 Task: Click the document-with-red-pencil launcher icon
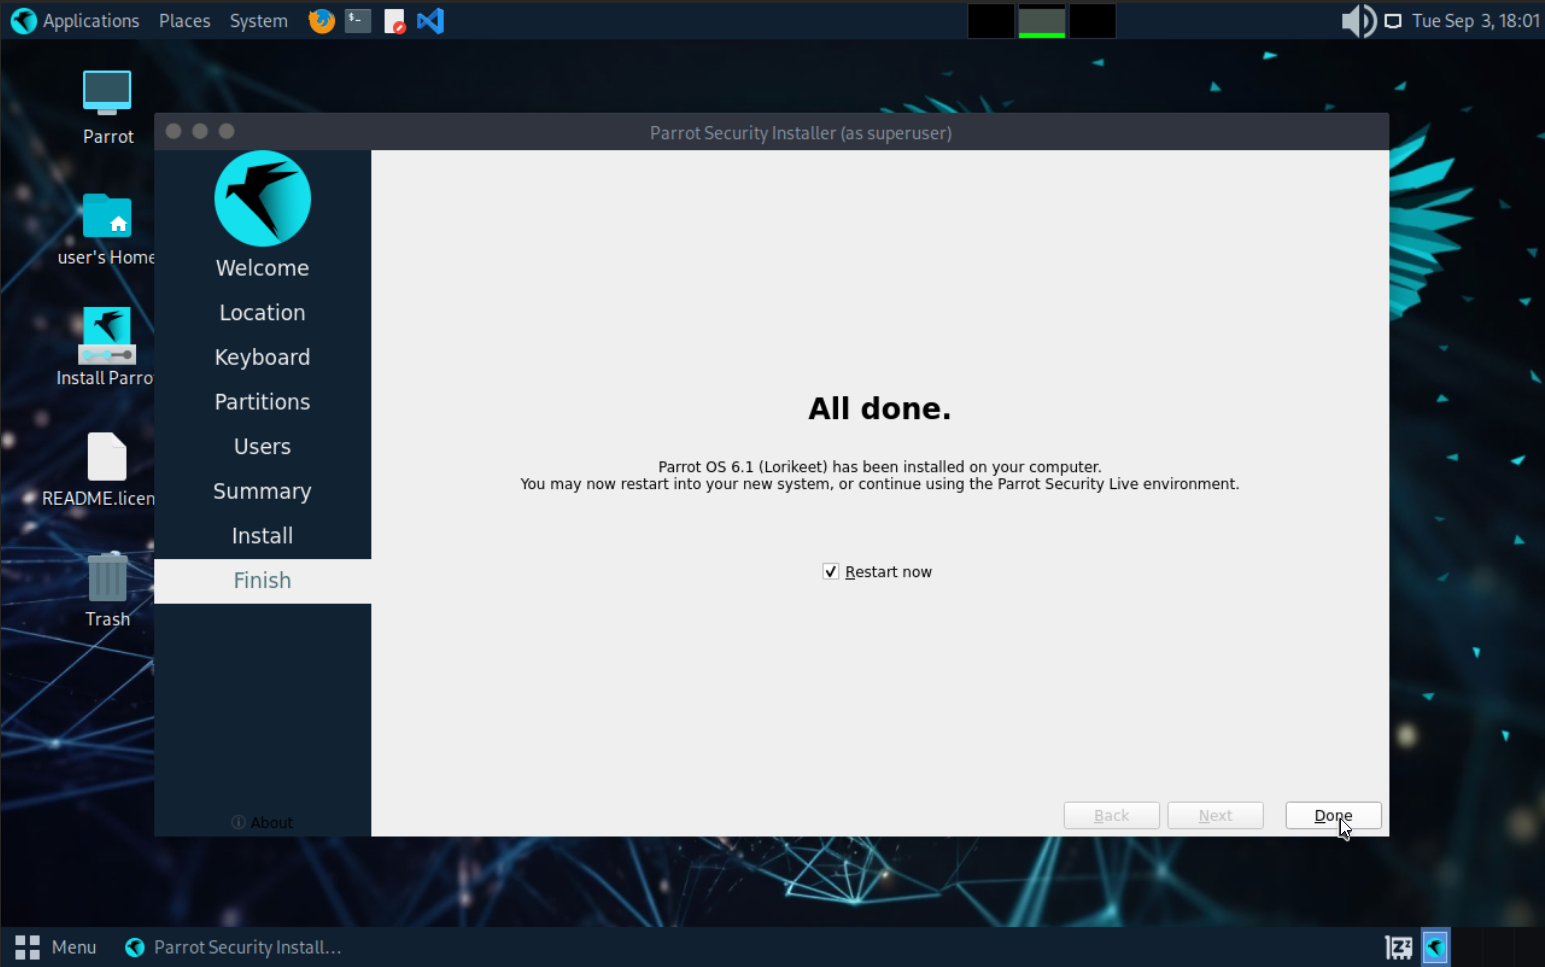395,21
